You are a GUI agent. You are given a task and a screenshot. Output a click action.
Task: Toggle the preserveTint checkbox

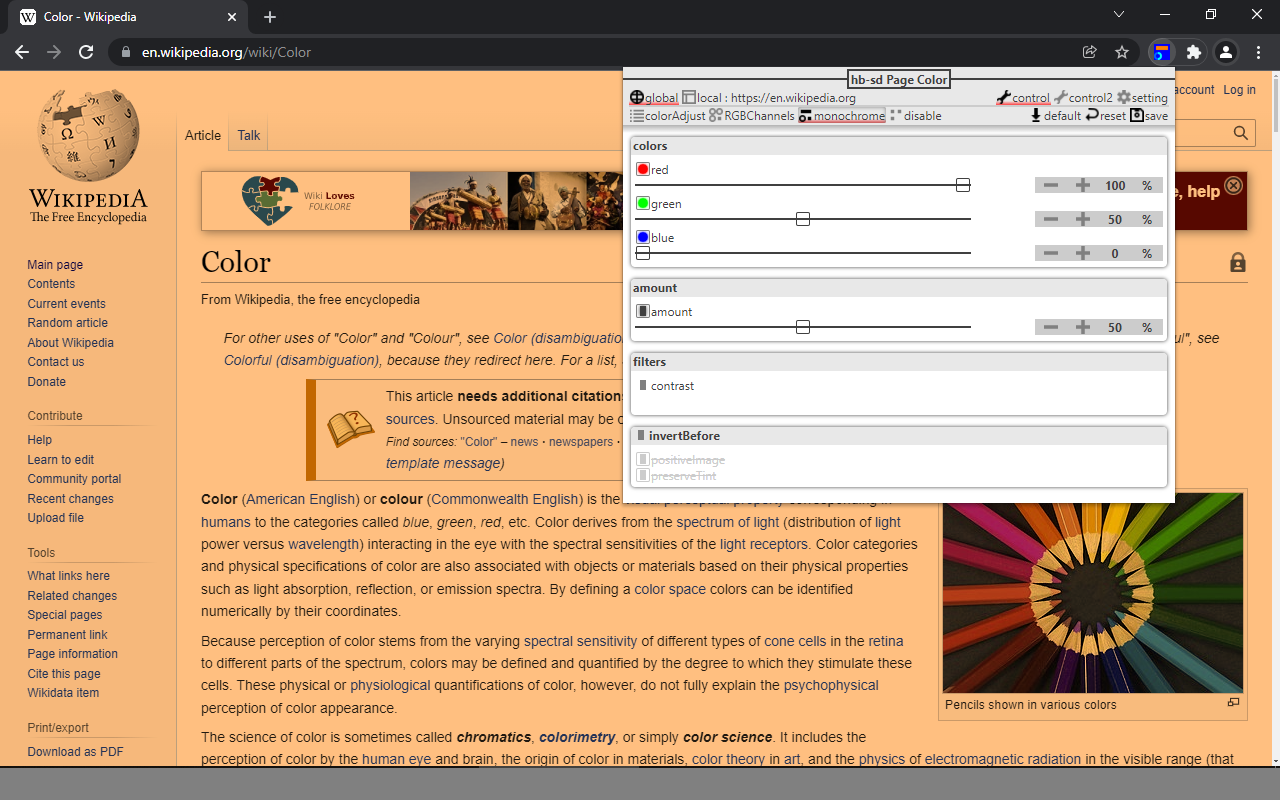coord(643,476)
